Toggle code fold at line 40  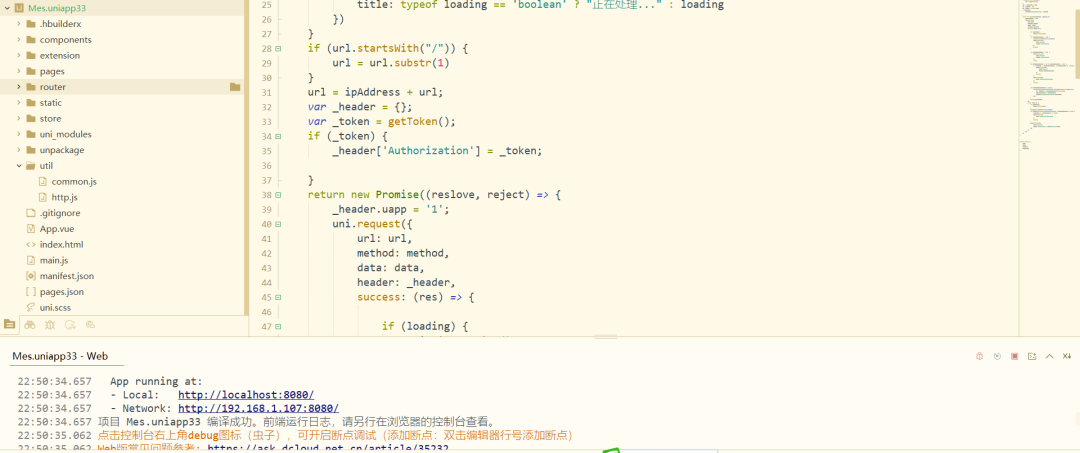278,225
